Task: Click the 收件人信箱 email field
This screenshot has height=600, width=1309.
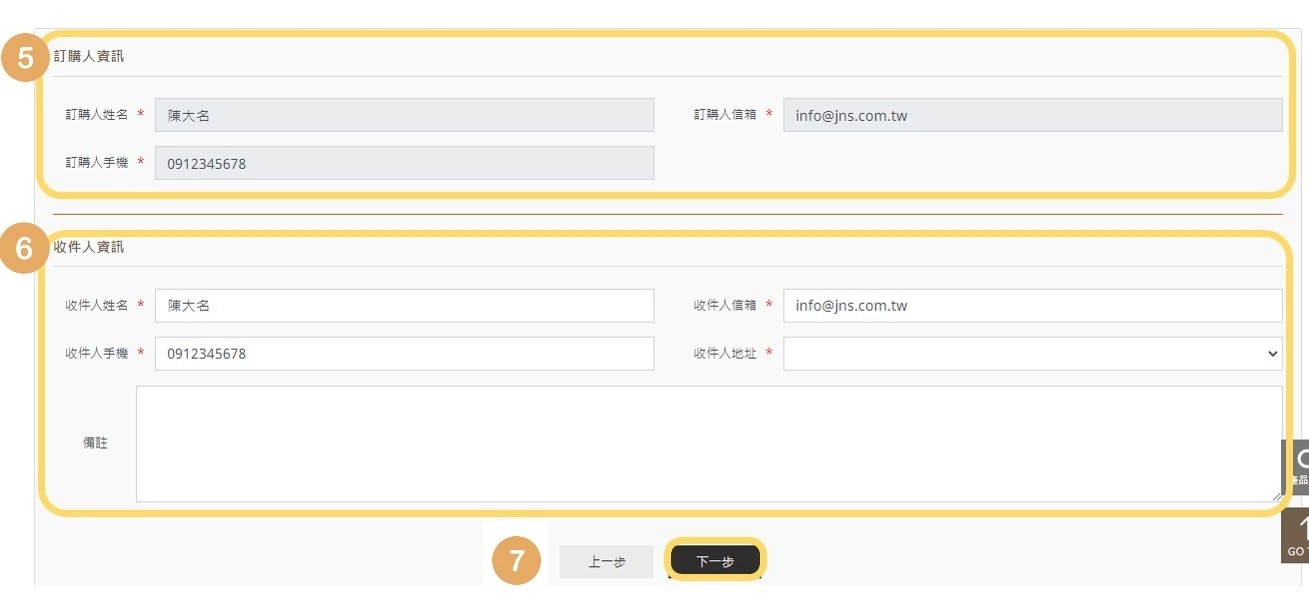Action: tap(1032, 306)
